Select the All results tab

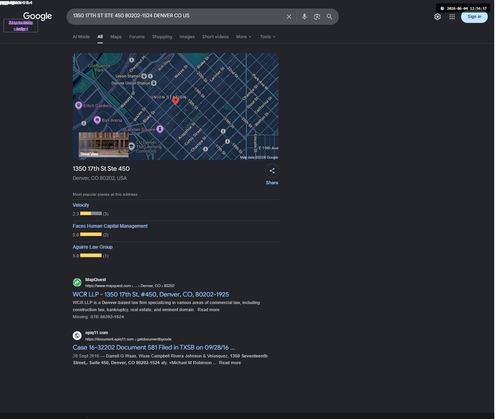(x=100, y=37)
